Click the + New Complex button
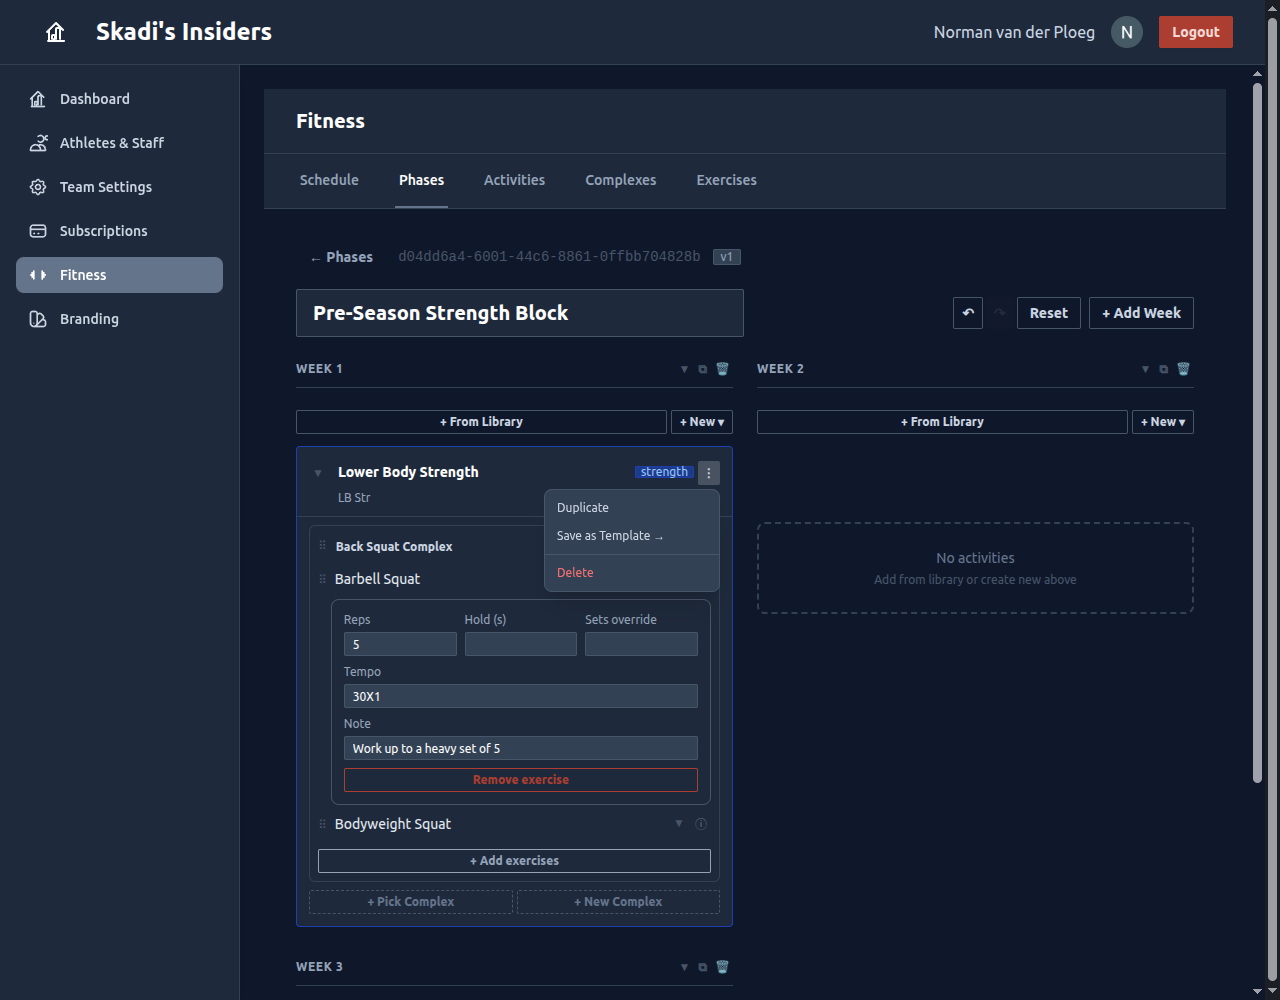The height and width of the screenshot is (1000, 1280). [618, 902]
